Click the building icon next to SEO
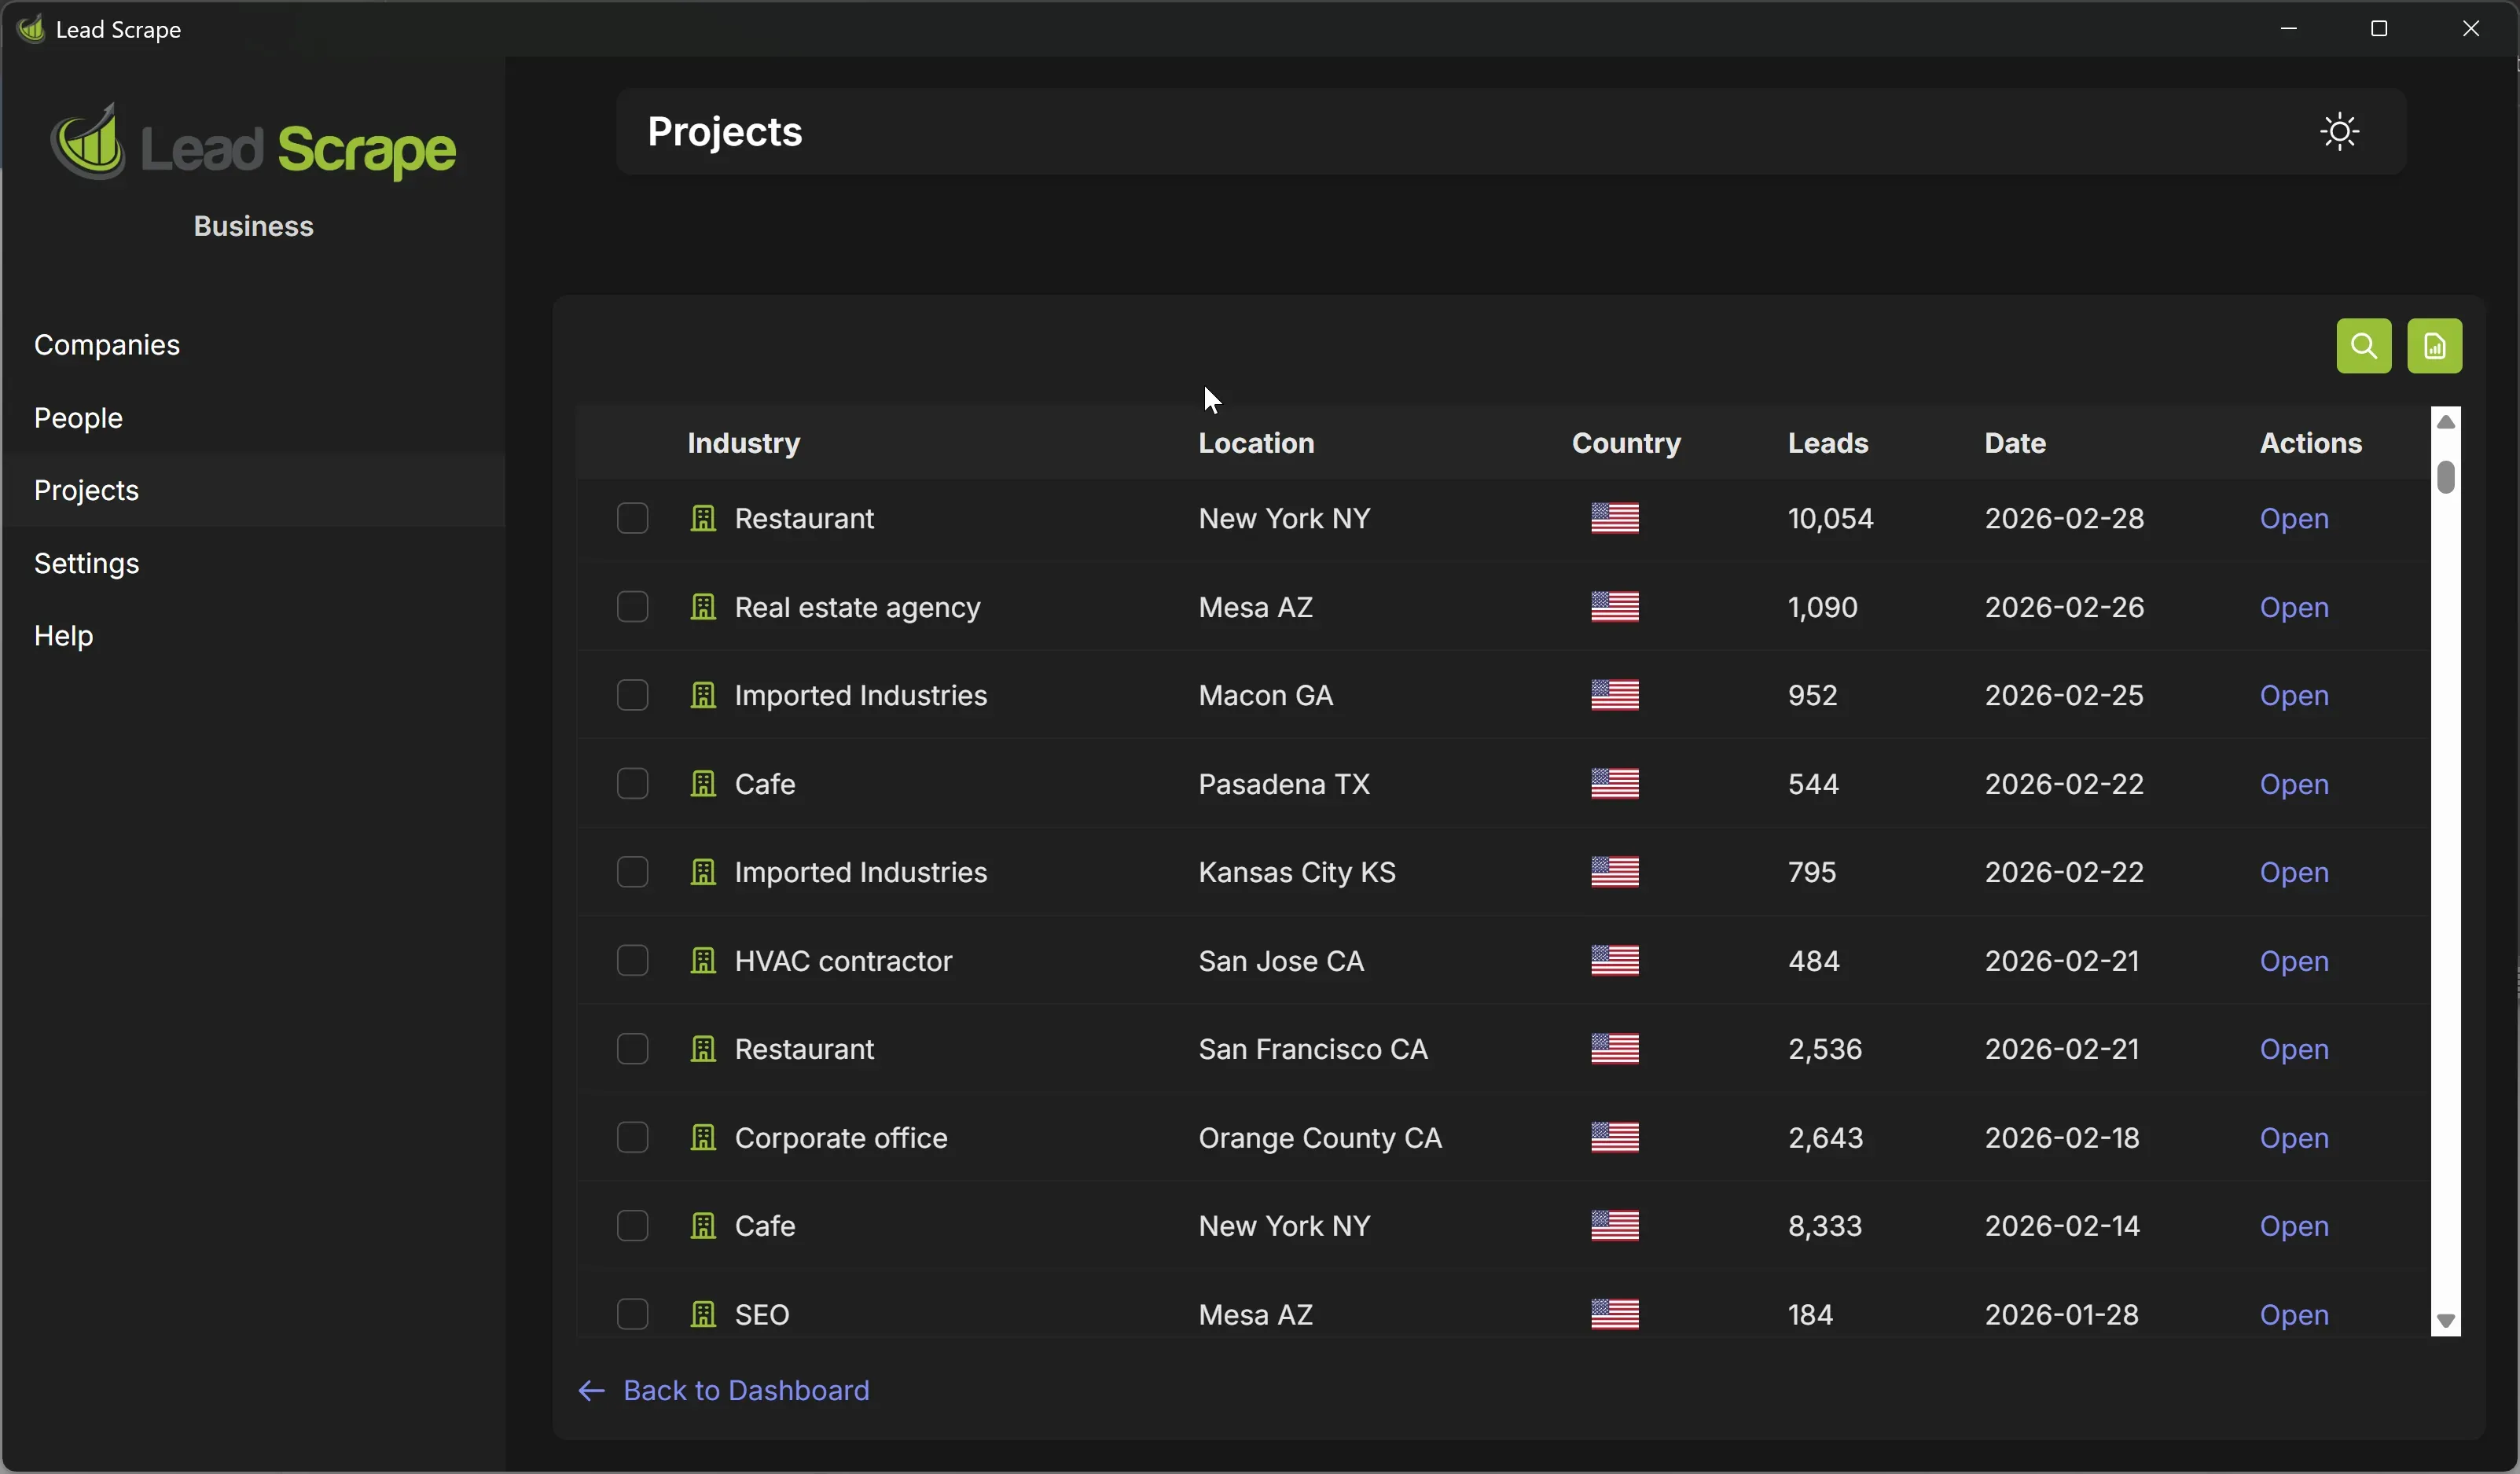 click(x=703, y=1314)
